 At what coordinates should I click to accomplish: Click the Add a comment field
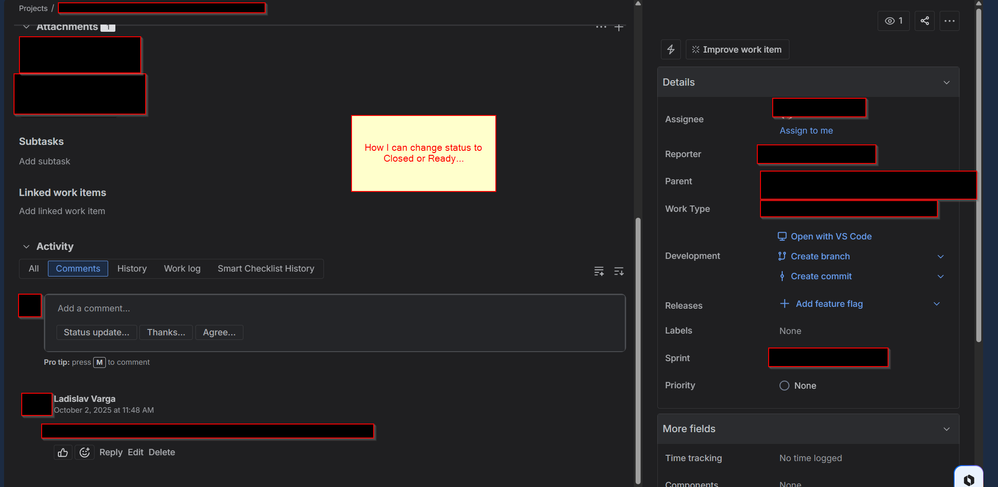coord(335,308)
